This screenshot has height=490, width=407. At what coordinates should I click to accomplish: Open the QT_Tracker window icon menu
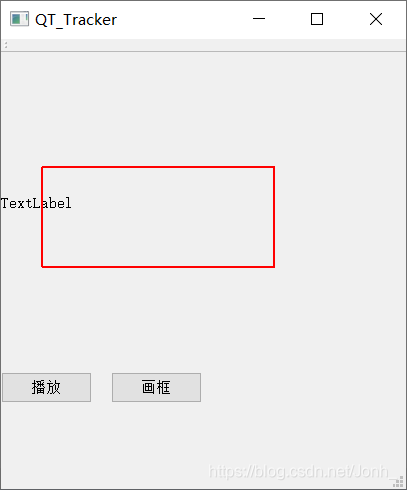point(19,19)
